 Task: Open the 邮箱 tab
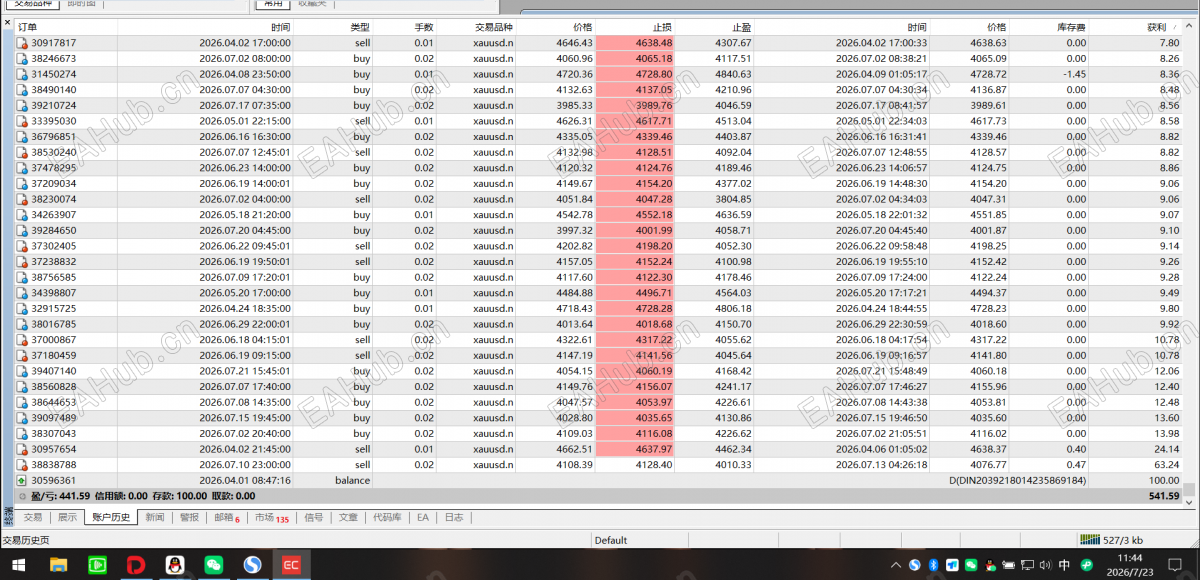[x=227, y=518]
